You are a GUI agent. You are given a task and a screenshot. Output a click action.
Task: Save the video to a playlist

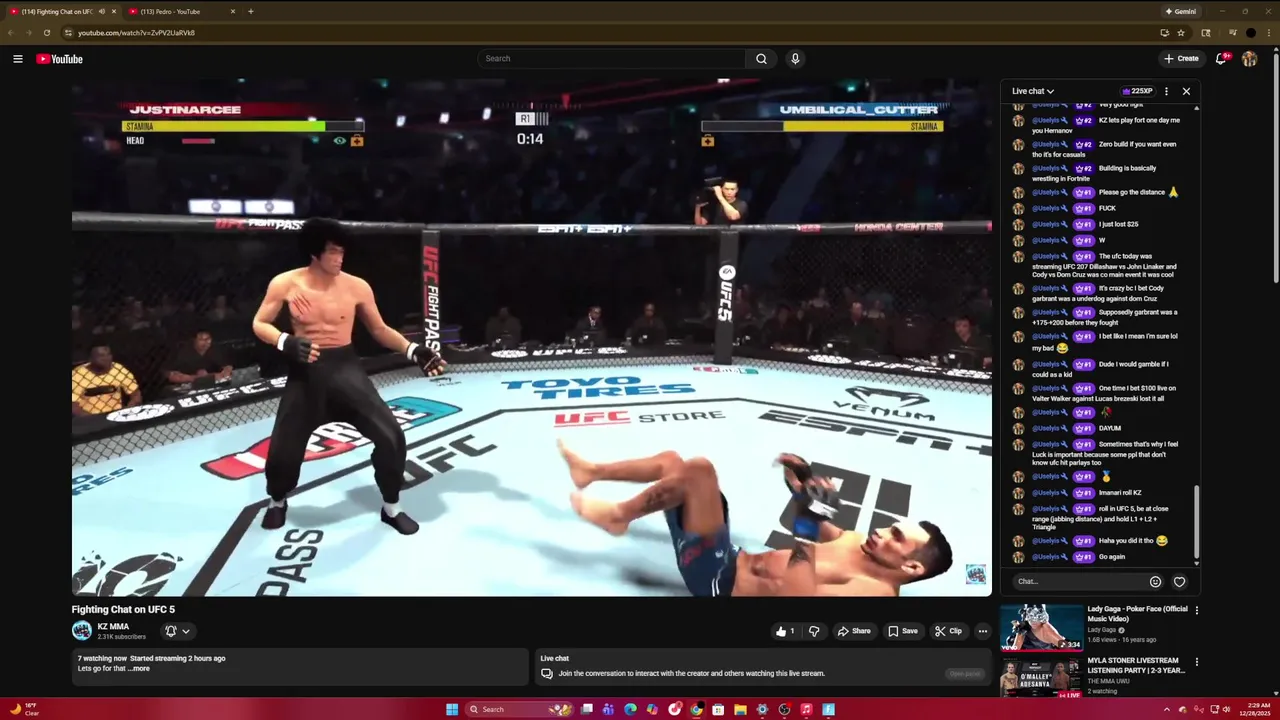click(x=903, y=631)
